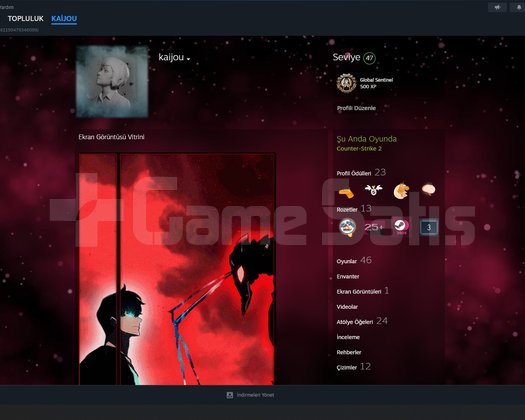Open the KAIJOU menu tab
Viewport: 525px width, 420px height.
click(x=64, y=19)
